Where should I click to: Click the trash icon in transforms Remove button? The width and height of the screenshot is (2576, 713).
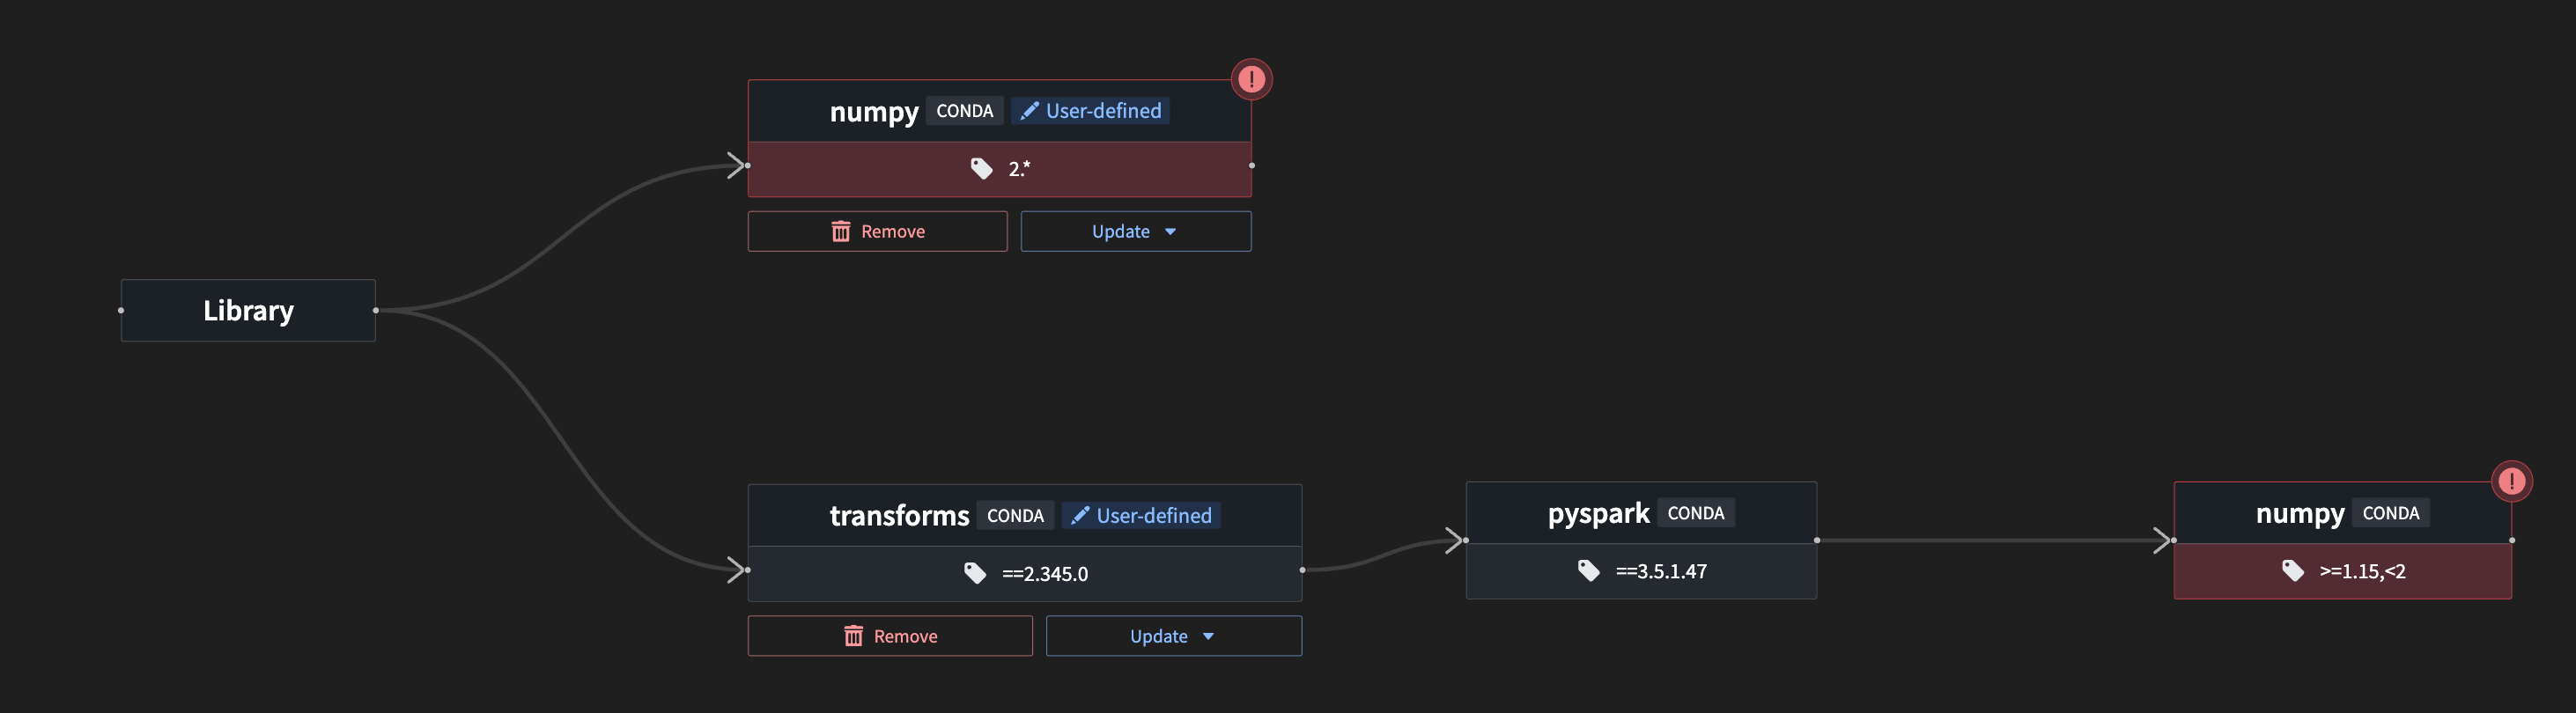point(855,635)
